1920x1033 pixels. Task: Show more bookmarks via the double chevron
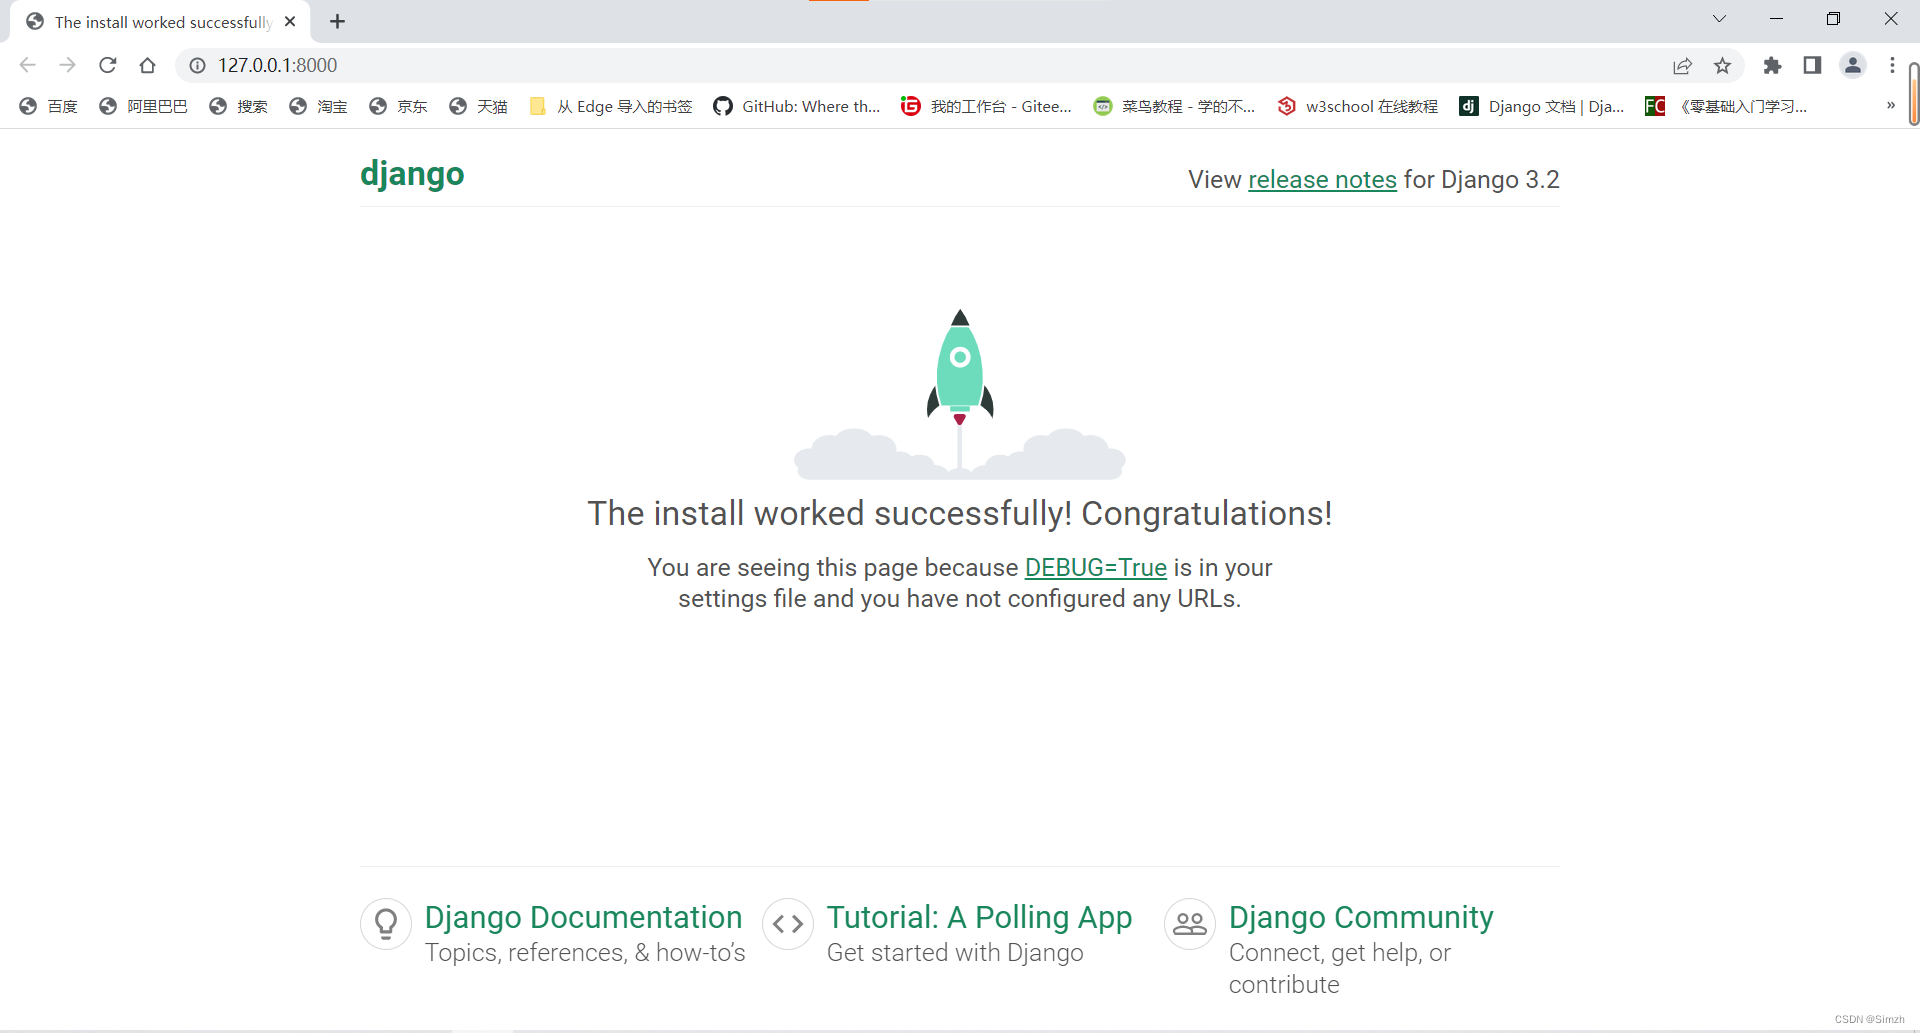(x=1890, y=105)
